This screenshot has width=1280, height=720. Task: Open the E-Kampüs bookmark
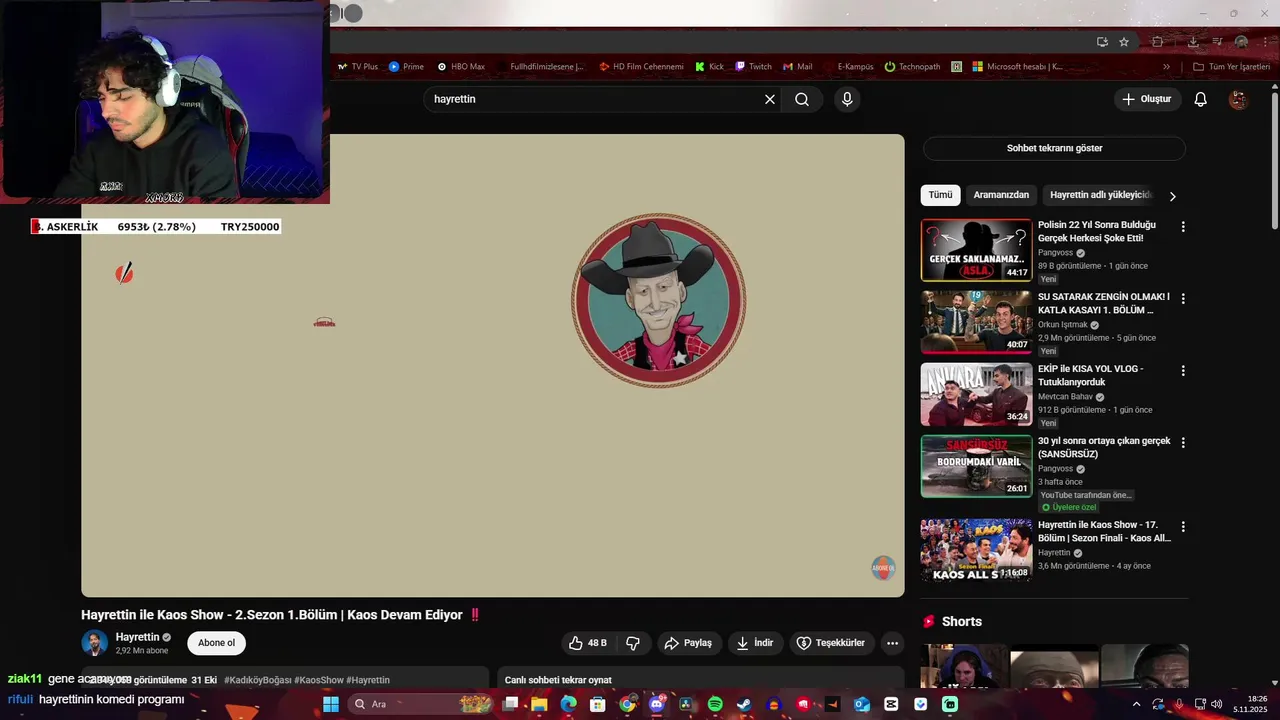(x=847, y=67)
